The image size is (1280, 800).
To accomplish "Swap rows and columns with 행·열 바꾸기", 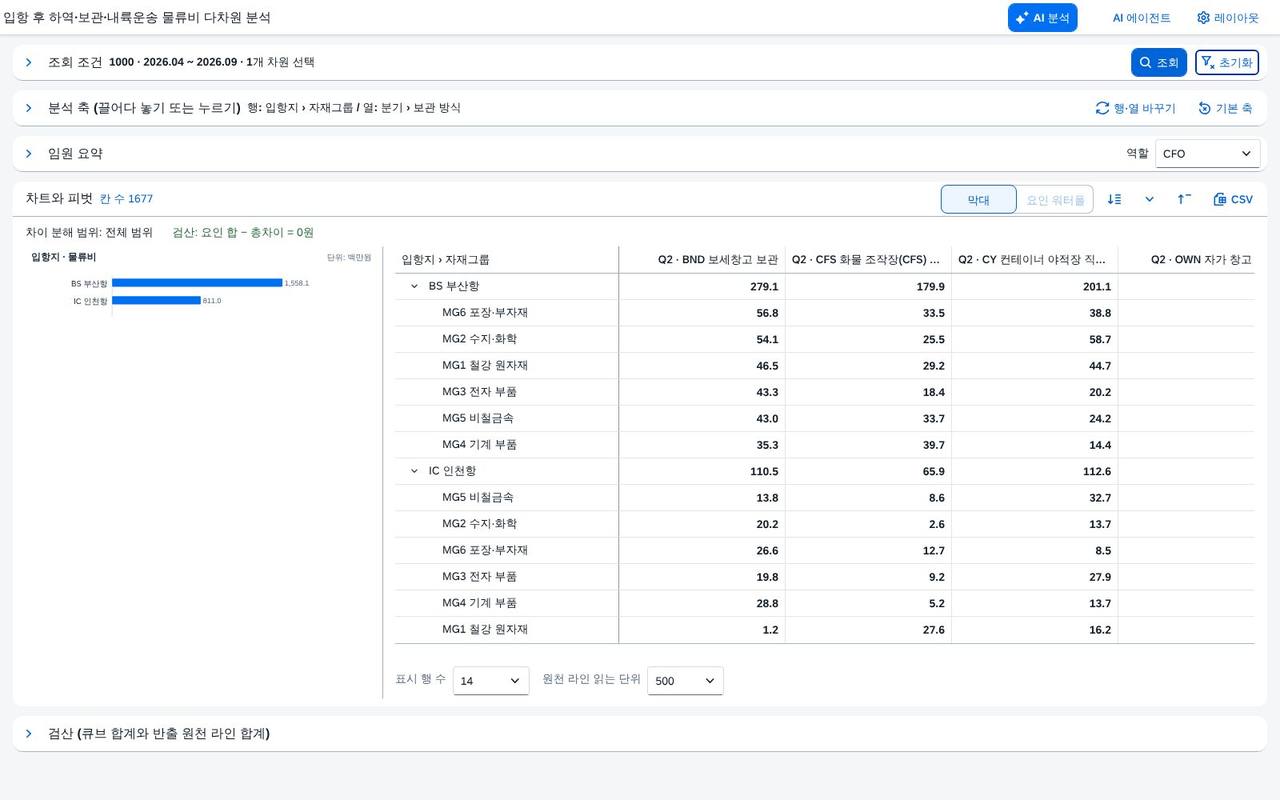I will [1135, 108].
